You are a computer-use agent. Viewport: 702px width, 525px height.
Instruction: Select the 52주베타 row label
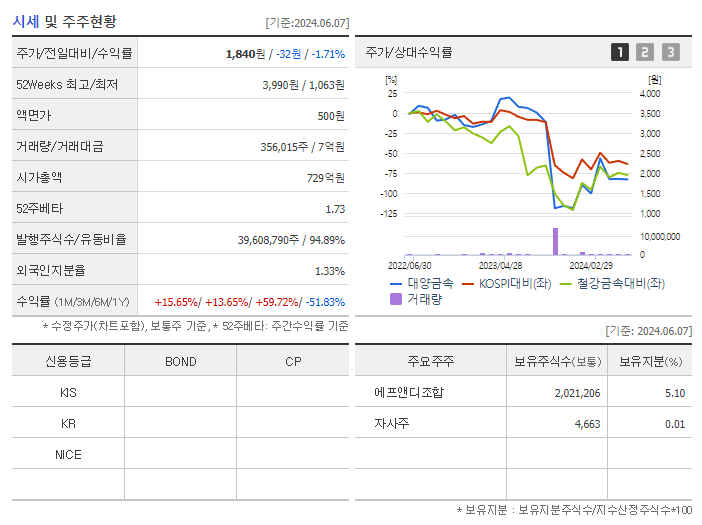[x=39, y=209]
